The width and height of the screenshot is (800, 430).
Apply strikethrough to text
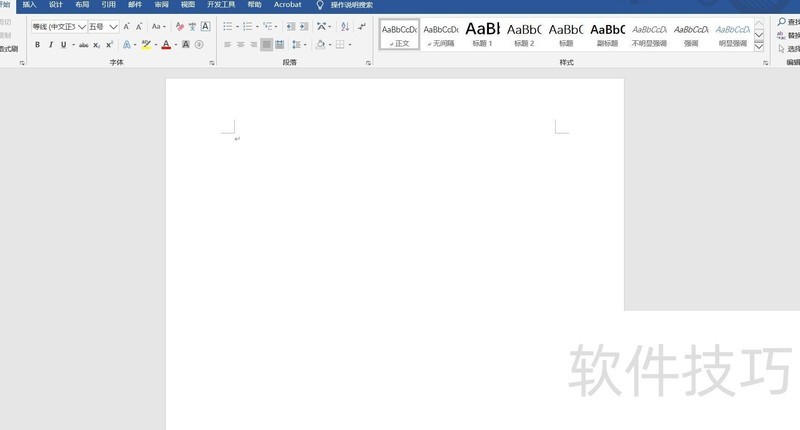[x=83, y=45]
